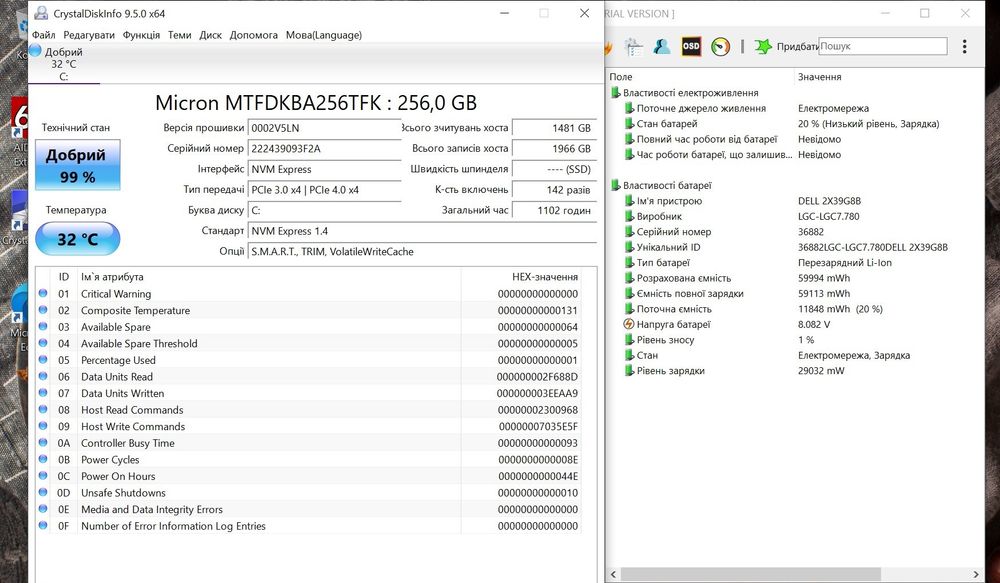Select the Розрахована ємність row
Viewport: 1000px width, 583px height.
(795, 278)
